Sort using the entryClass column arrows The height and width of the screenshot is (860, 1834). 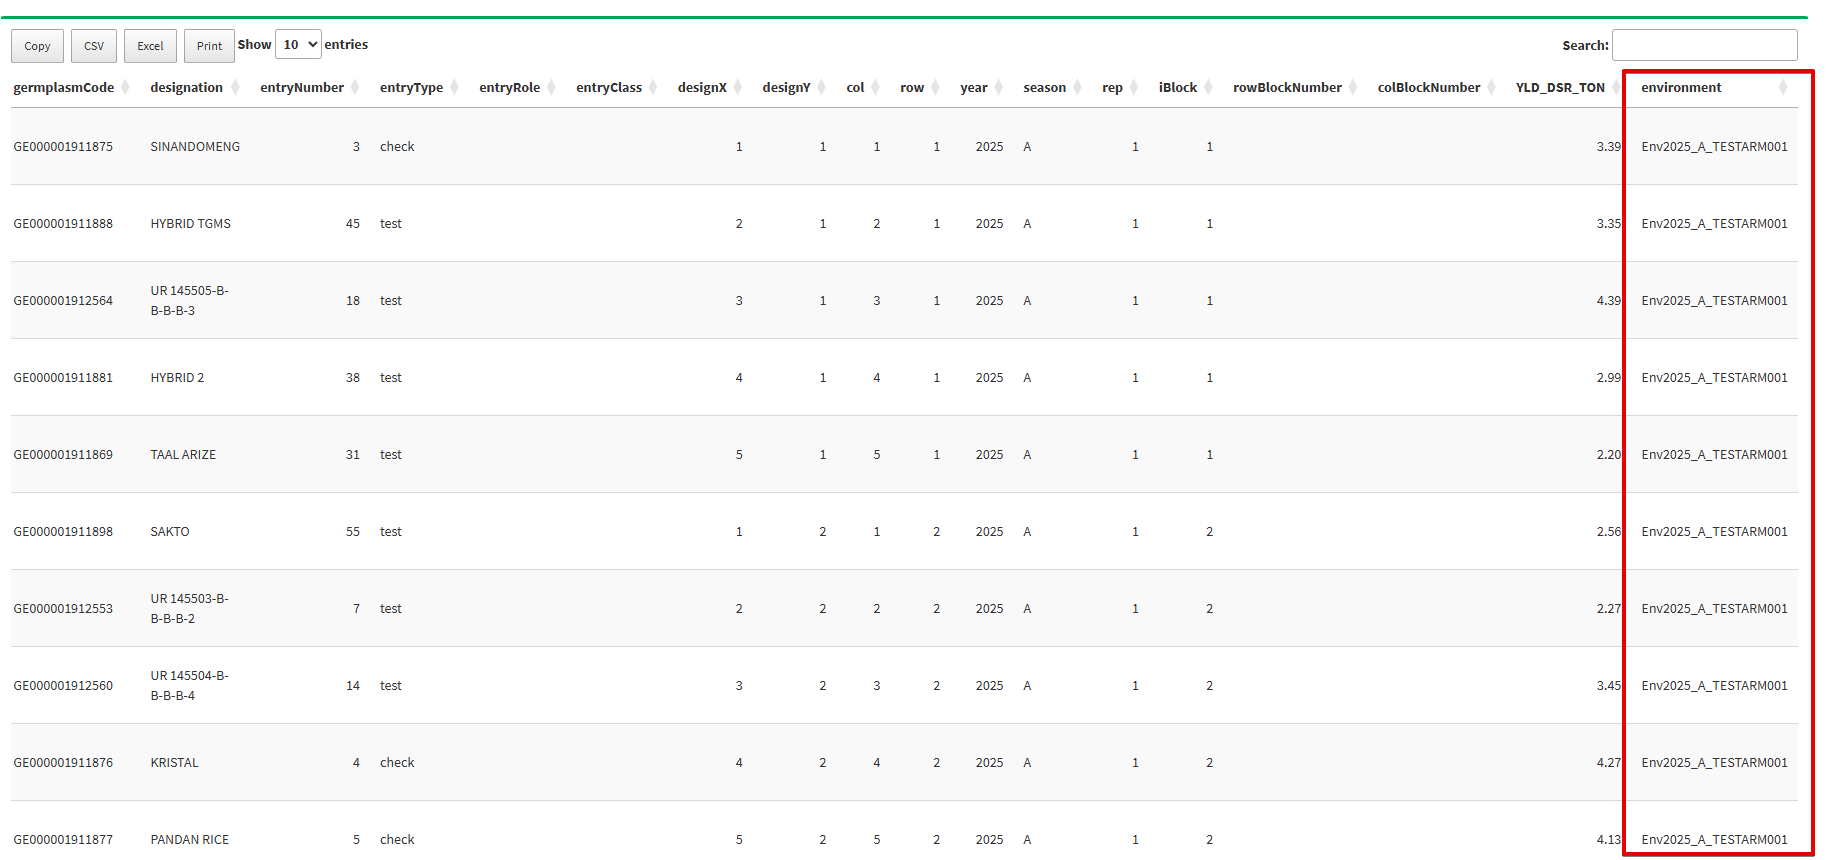pyautogui.click(x=653, y=88)
